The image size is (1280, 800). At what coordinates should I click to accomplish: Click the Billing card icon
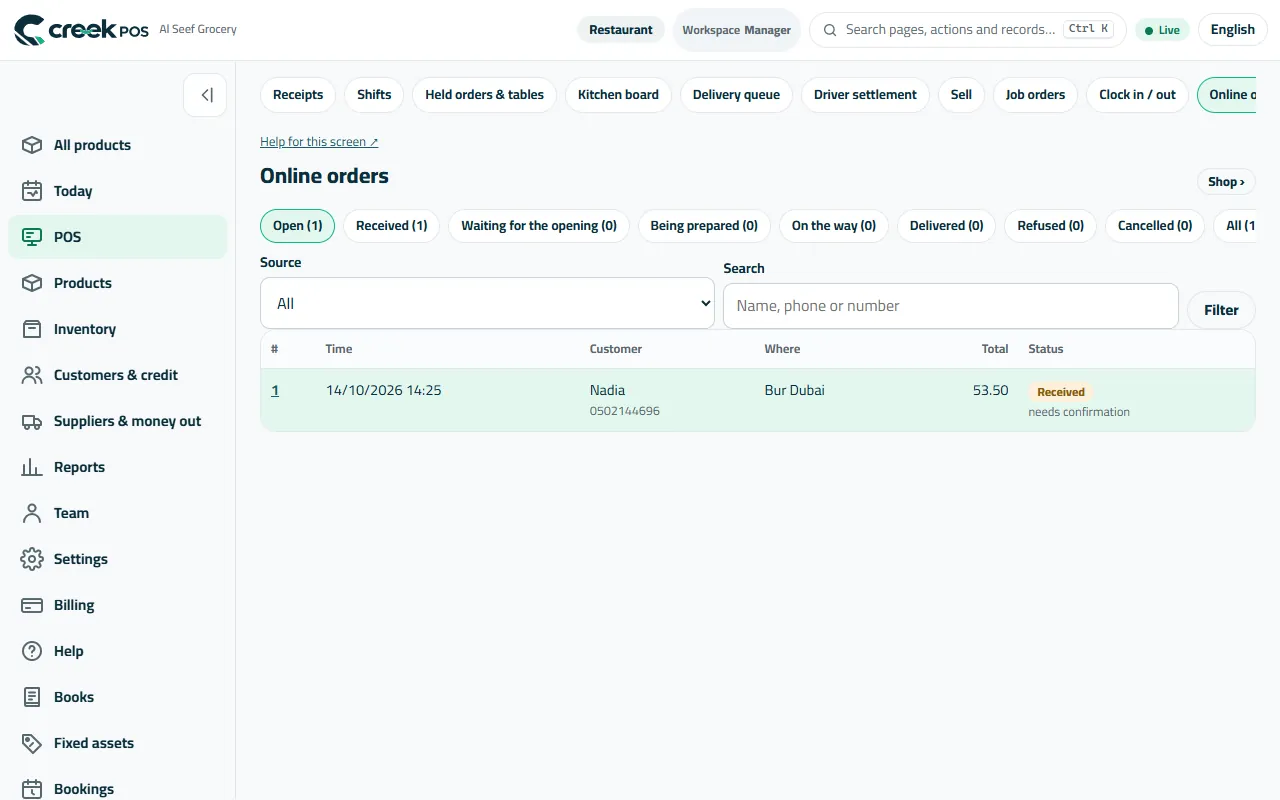point(32,605)
